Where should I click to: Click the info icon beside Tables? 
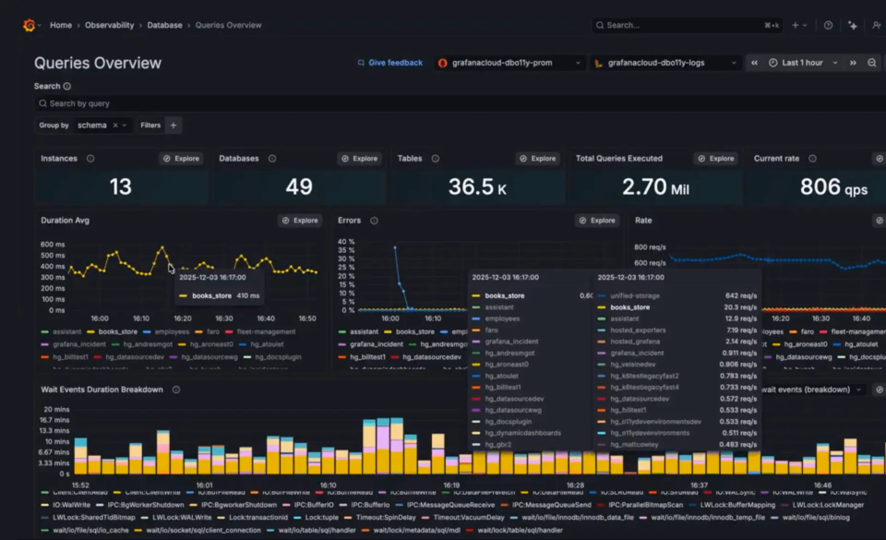pyautogui.click(x=436, y=159)
